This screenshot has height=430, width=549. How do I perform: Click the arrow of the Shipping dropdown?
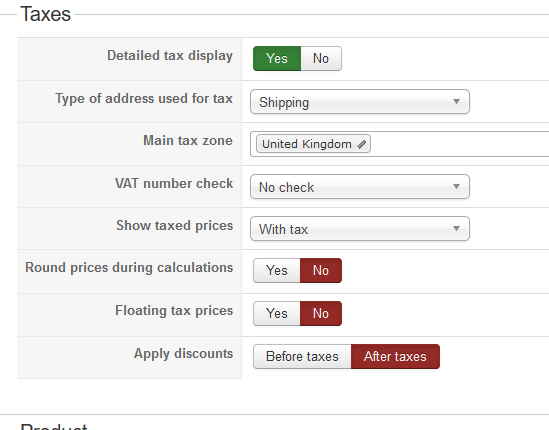tap(456, 102)
